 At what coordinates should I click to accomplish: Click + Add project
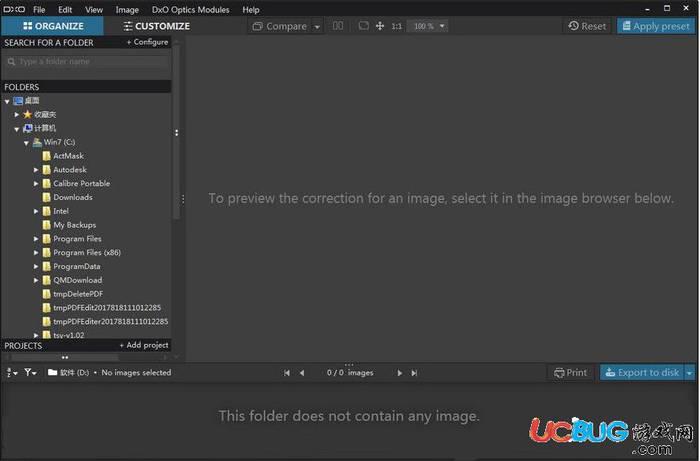[144, 345]
